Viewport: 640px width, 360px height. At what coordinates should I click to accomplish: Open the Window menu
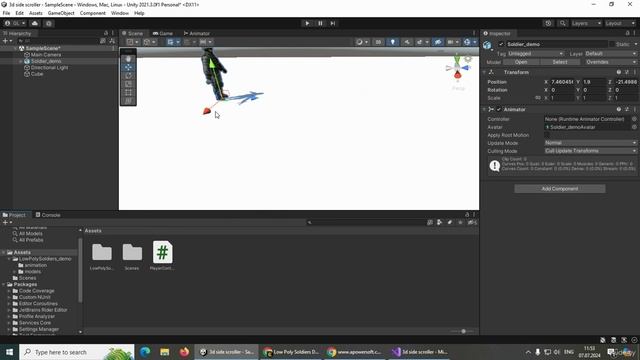120,13
